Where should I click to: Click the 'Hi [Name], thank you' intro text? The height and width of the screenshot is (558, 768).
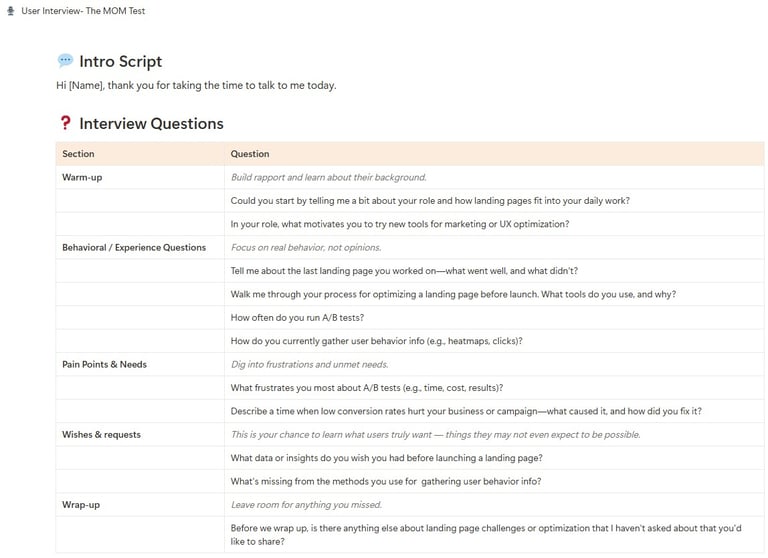coord(196,85)
